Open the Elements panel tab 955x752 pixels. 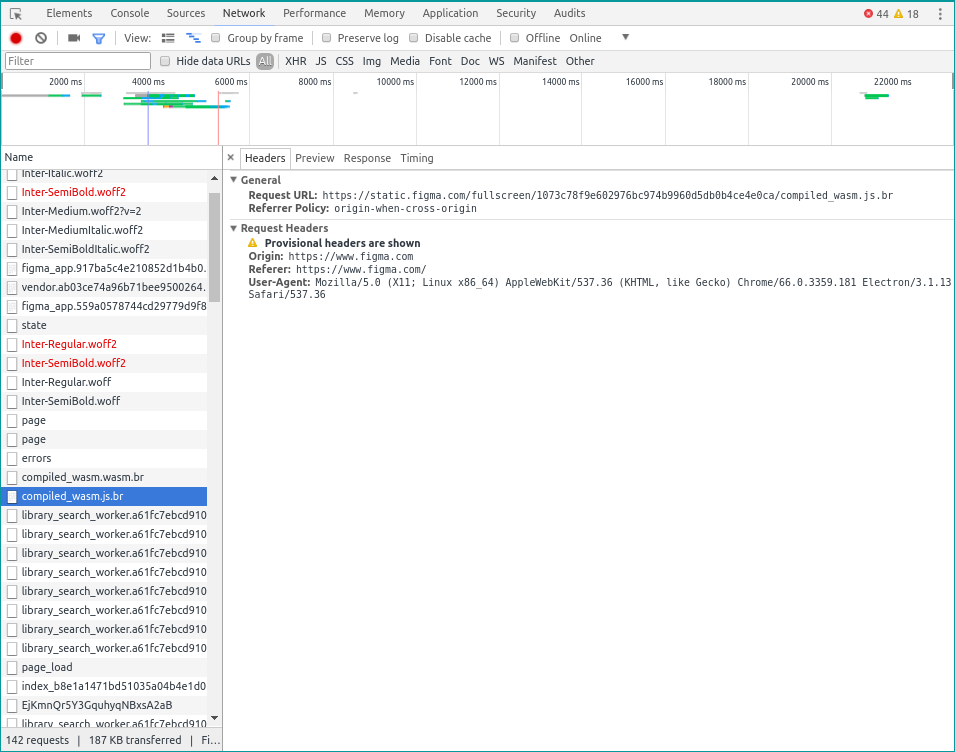[69, 13]
